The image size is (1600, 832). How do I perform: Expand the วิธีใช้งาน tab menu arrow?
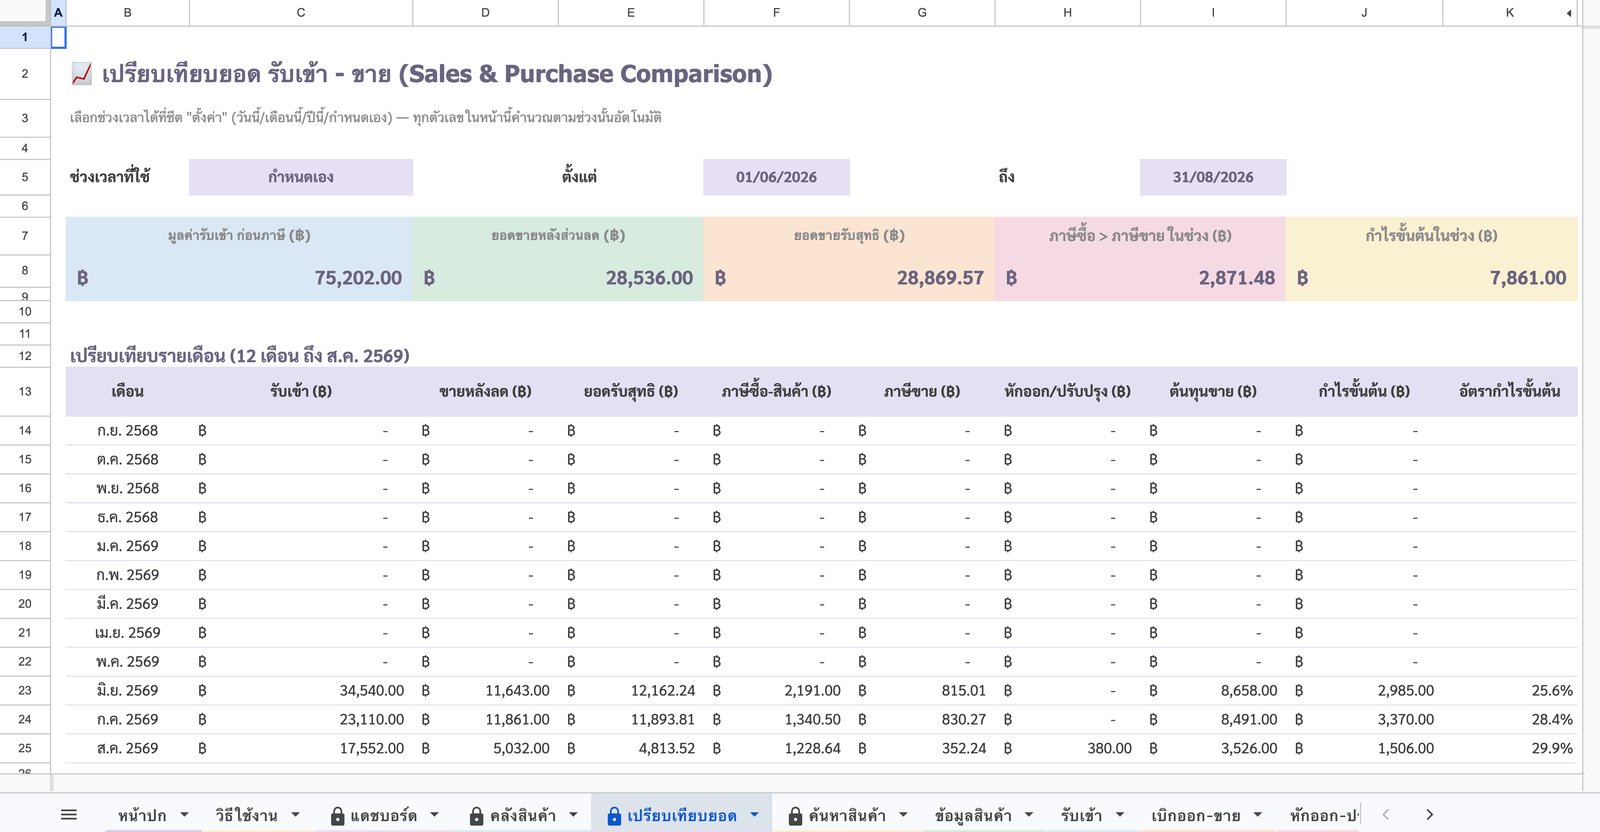296,815
